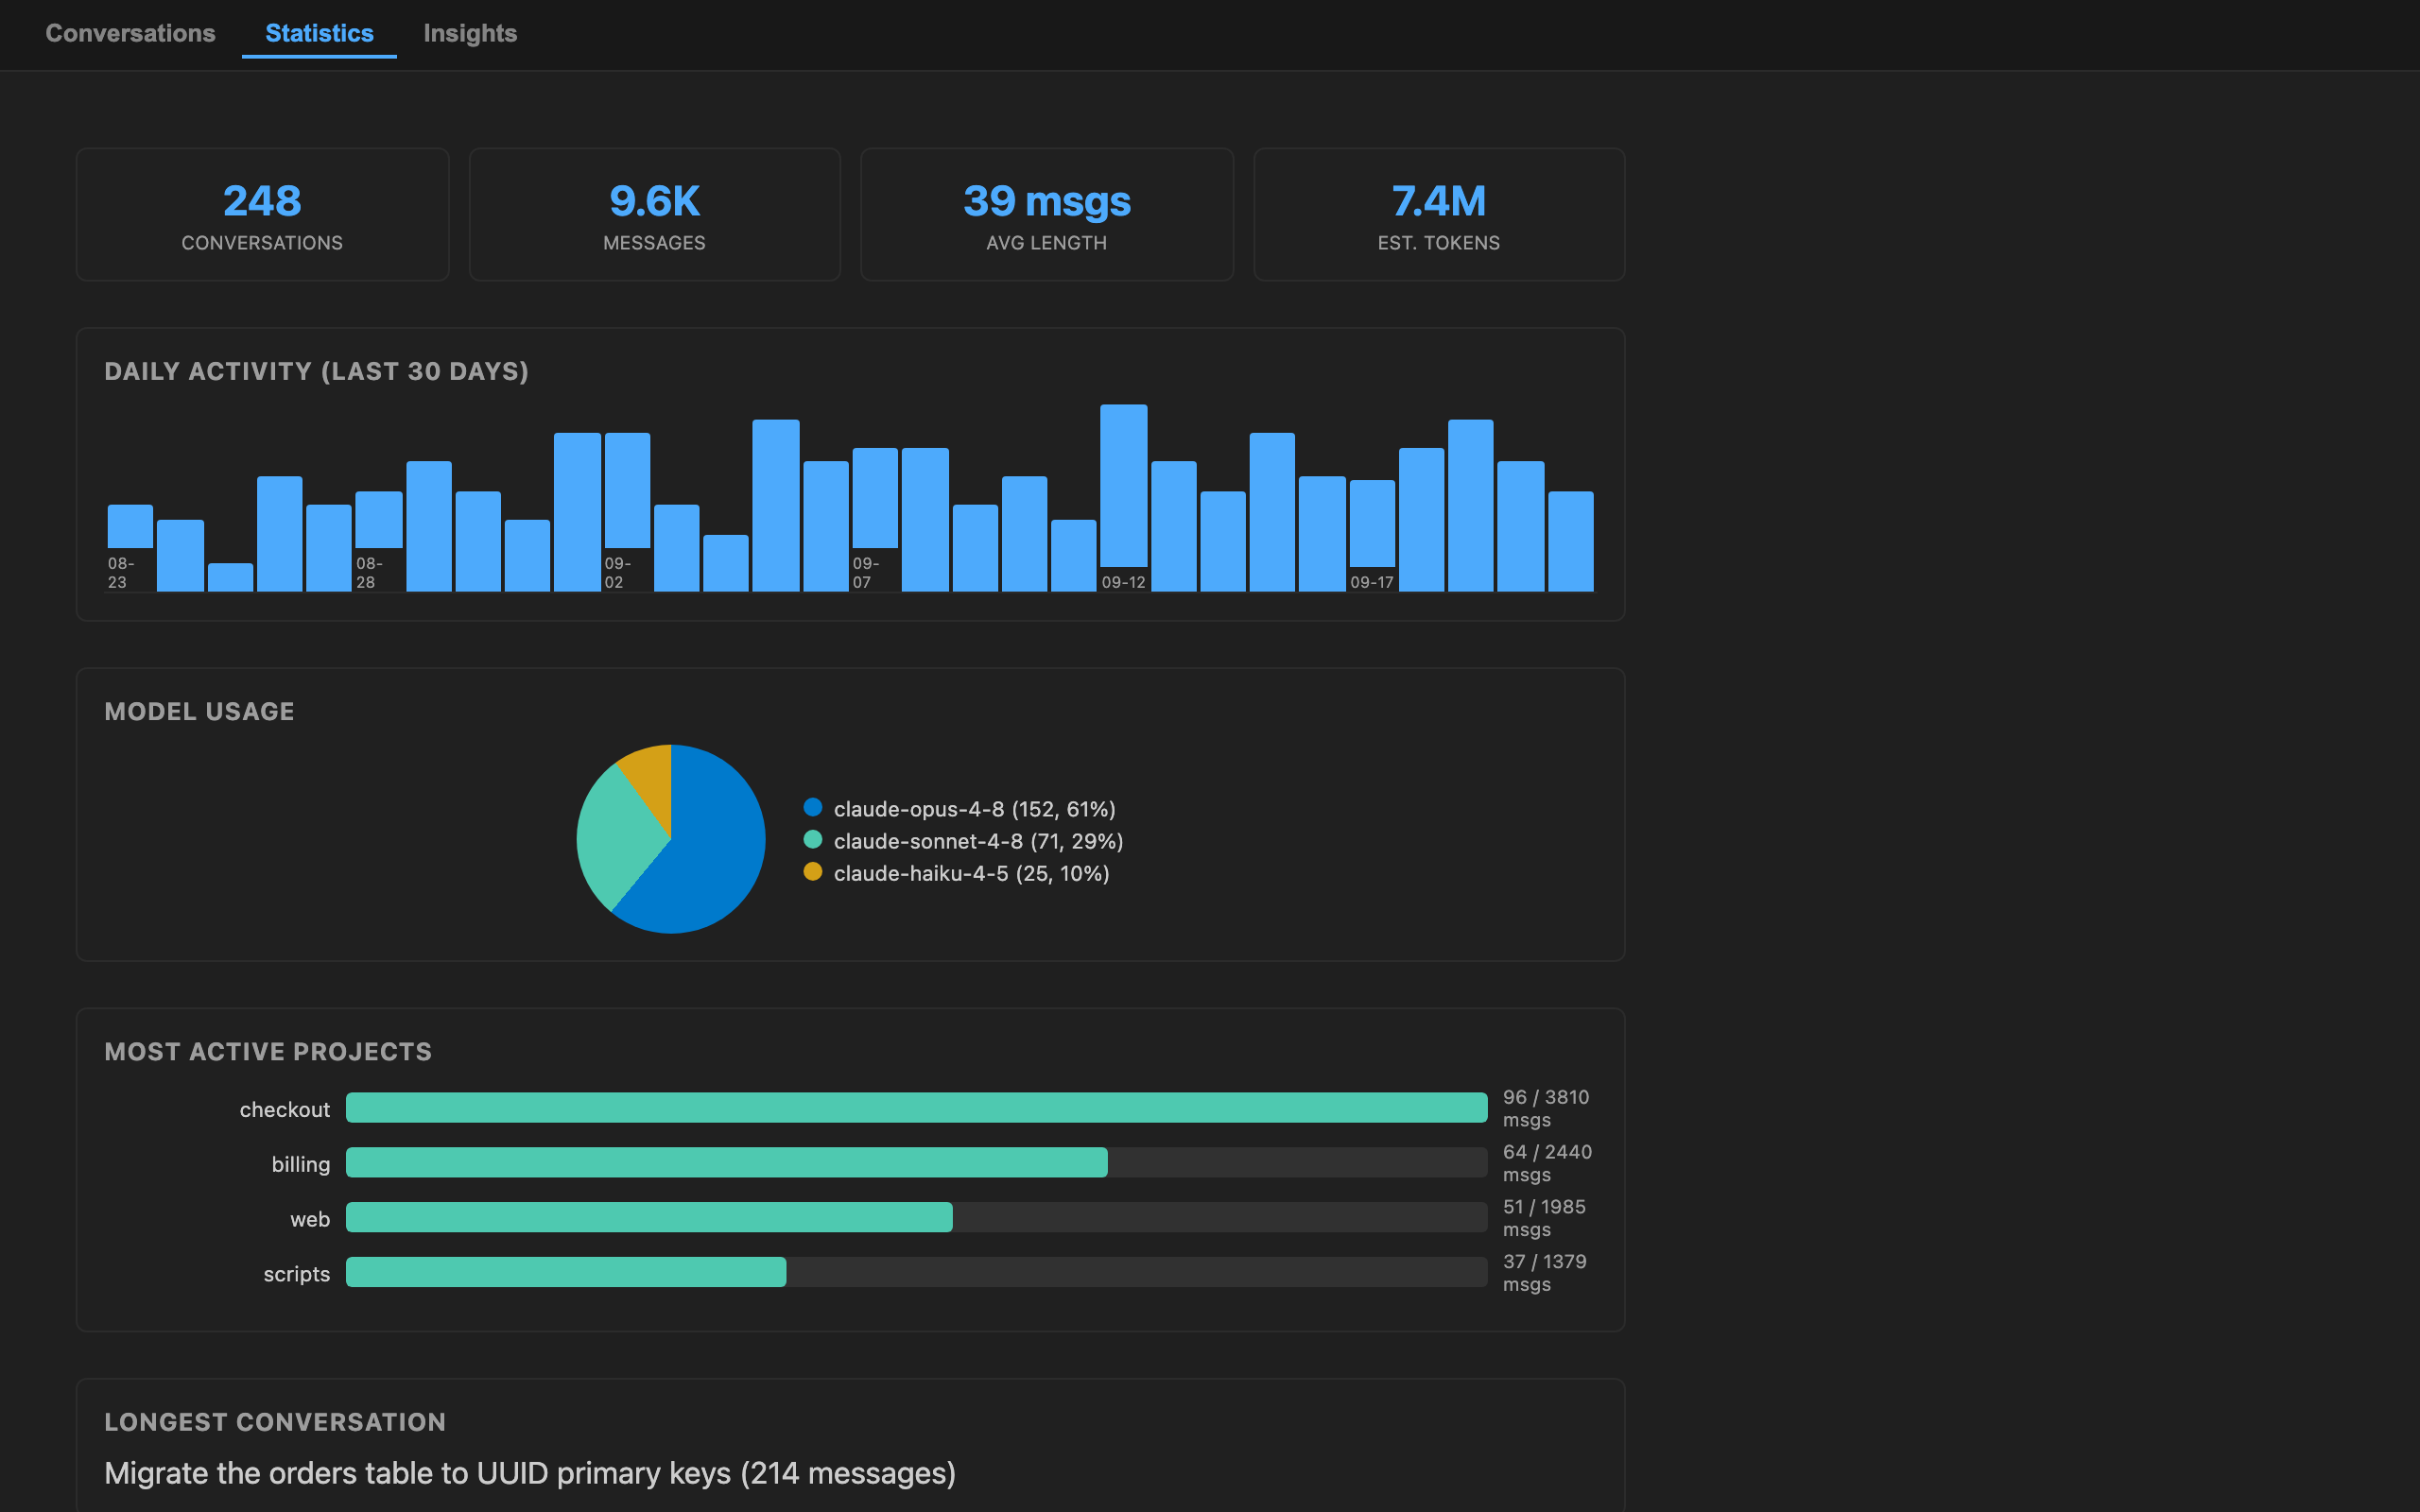Click the 9.6K Messages stat card
The height and width of the screenshot is (1512, 2420).
(x=654, y=215)
